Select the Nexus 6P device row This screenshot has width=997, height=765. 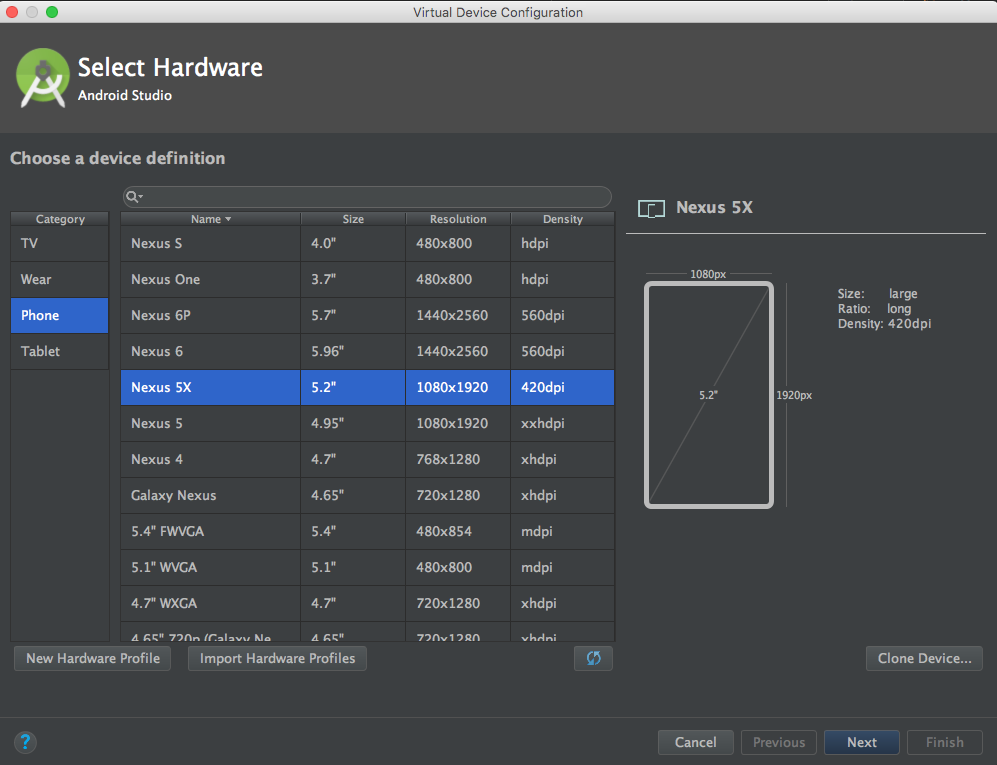(x=368, y=315)
